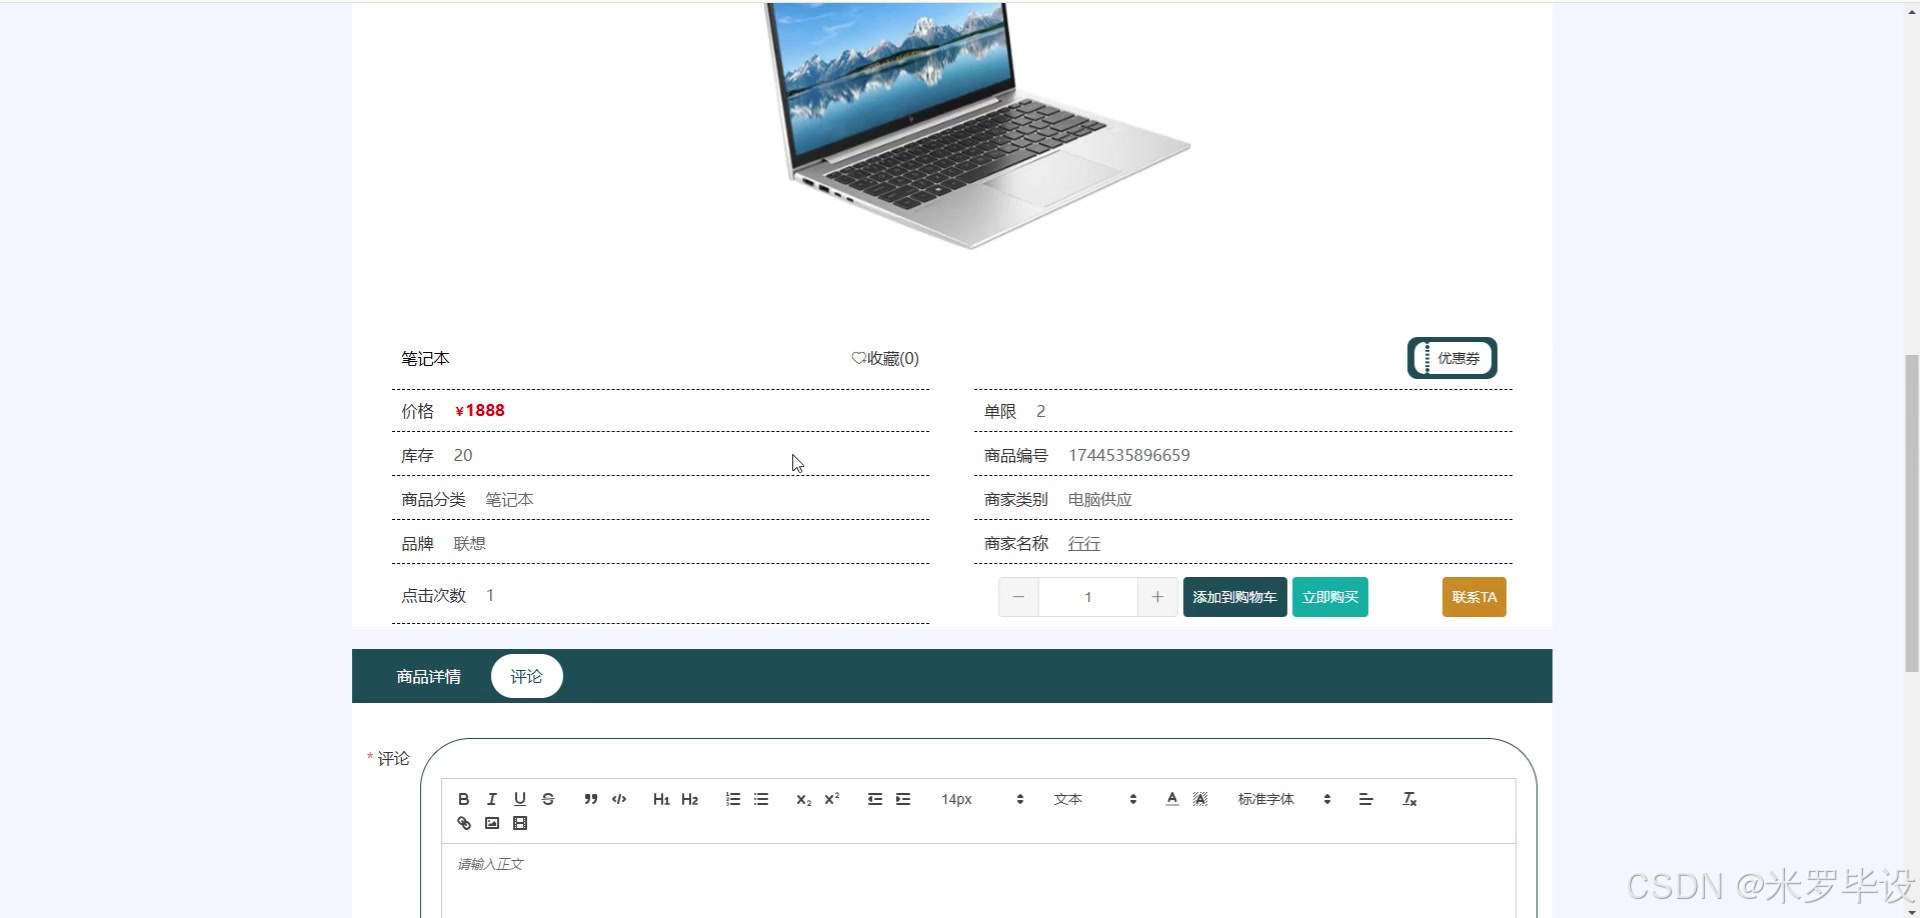Insert a hyperlink in the comment
1920x918 pixels.
[464, 823]
